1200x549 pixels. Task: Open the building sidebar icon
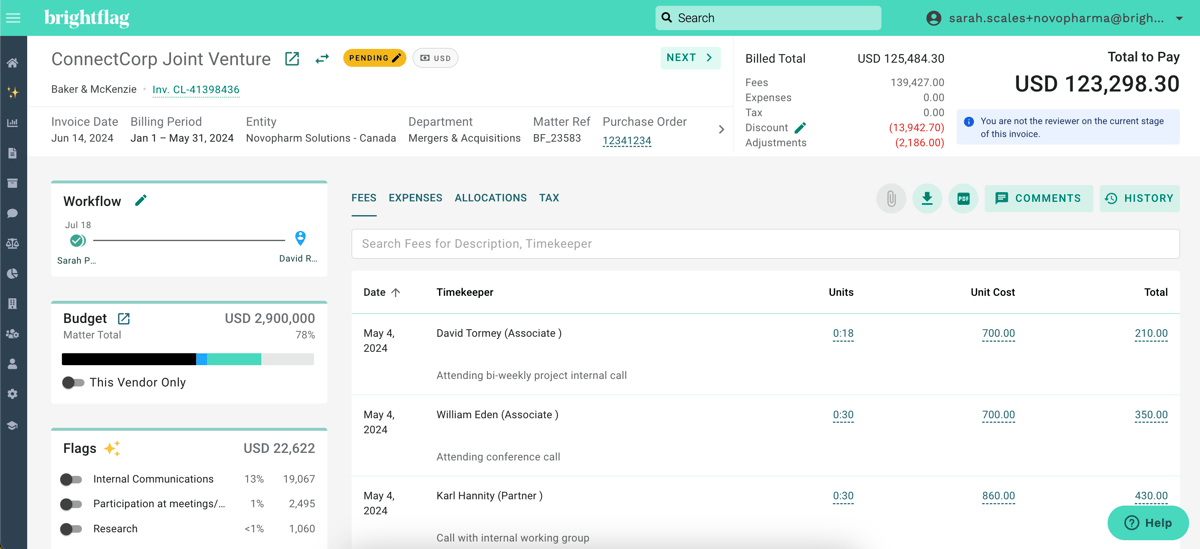coord(13,303)
